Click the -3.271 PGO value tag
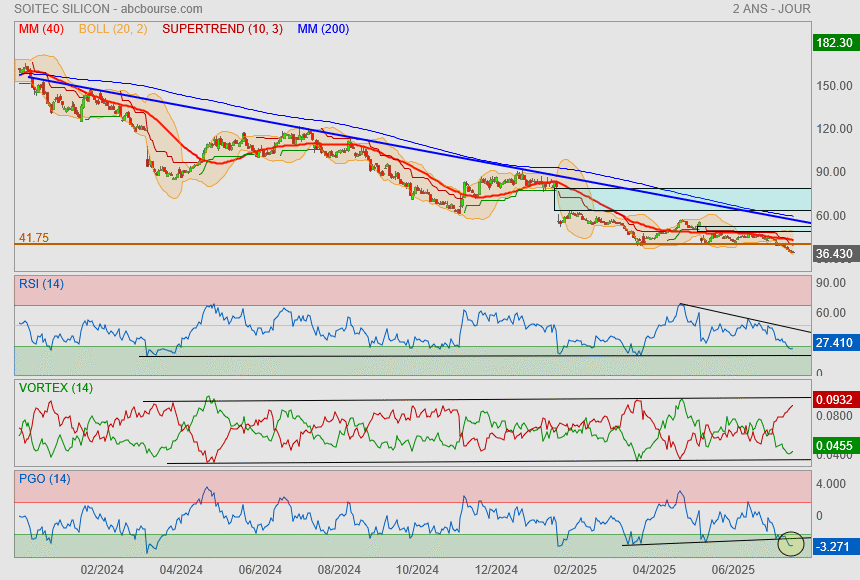Image resolution: width=860 pixels, height=580 pixels. tap(834, 547)
